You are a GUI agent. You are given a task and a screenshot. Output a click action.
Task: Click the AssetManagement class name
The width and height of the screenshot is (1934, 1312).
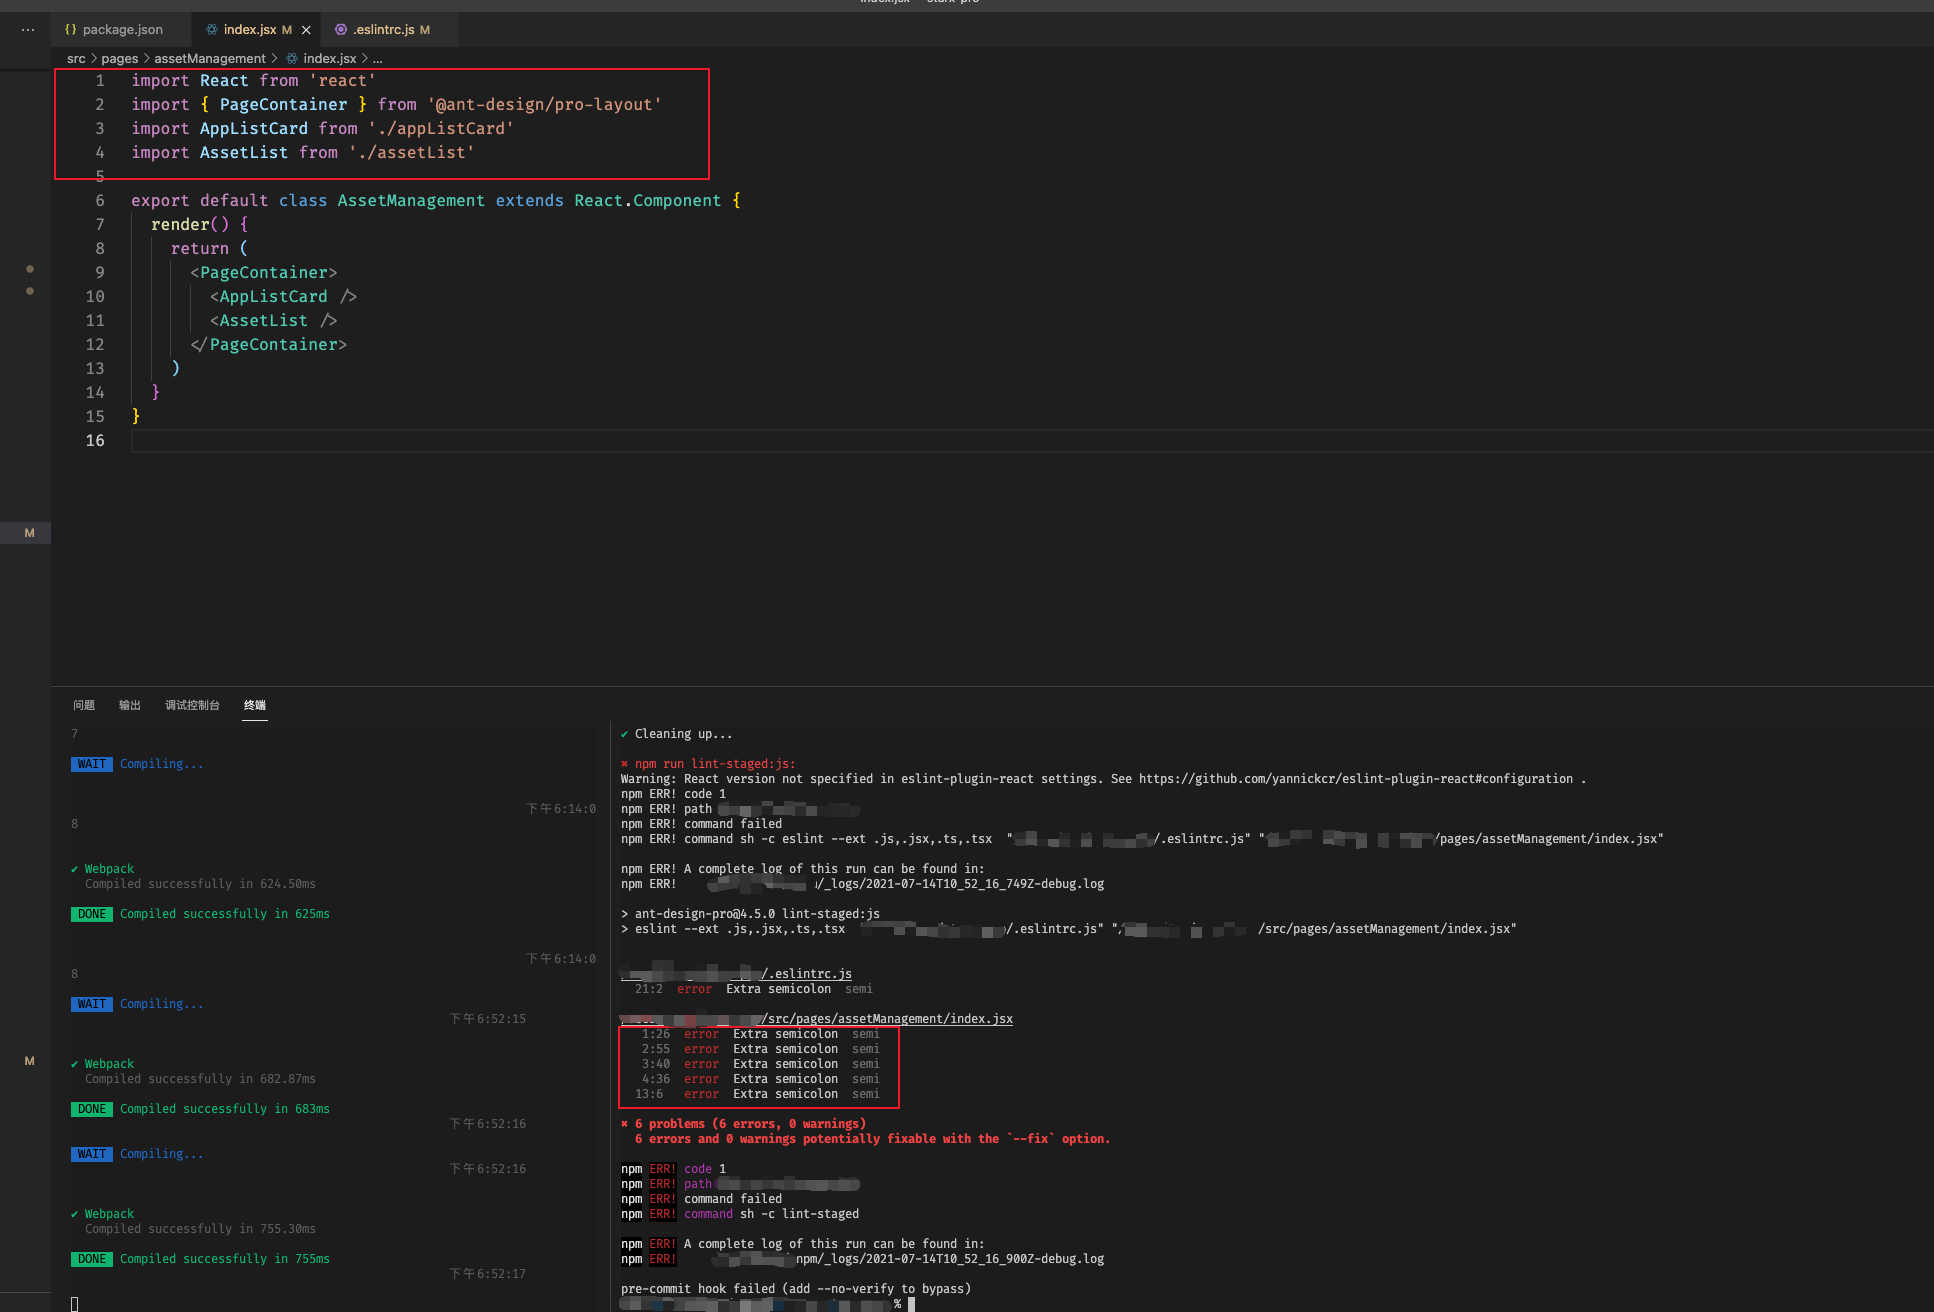(410, 201)
